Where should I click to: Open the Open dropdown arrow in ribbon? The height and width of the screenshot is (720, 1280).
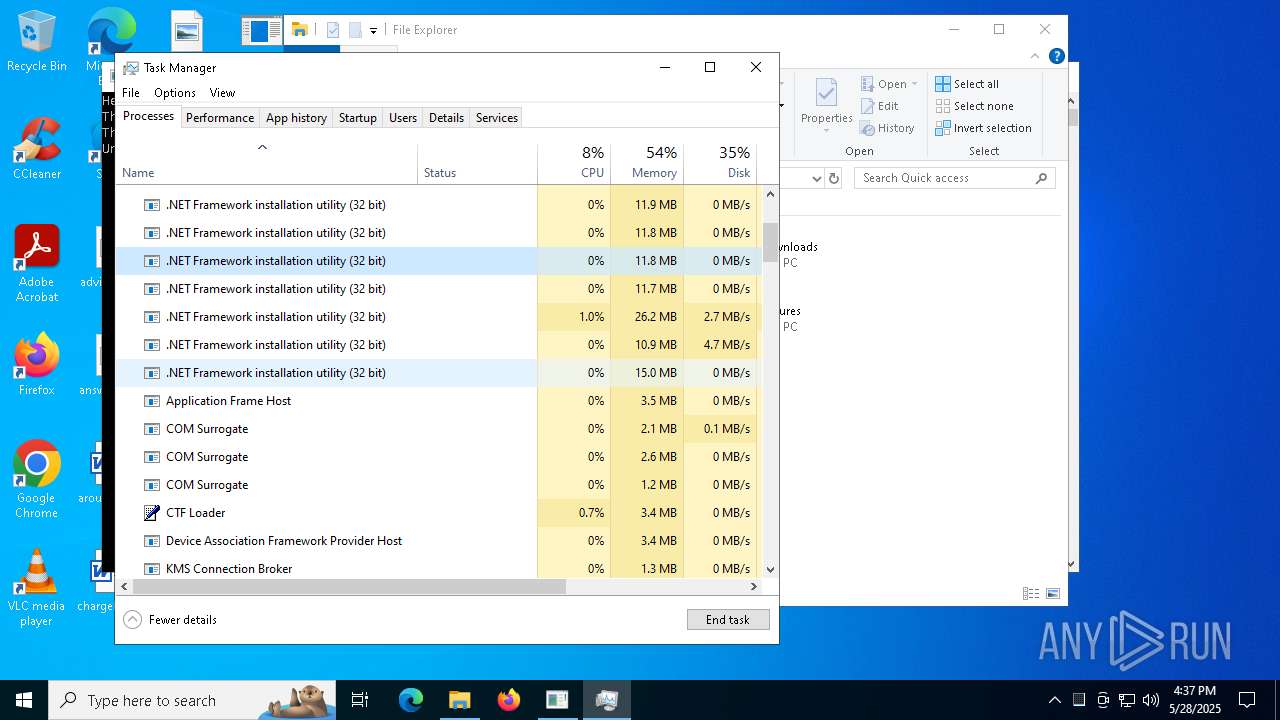coord(914,84)
